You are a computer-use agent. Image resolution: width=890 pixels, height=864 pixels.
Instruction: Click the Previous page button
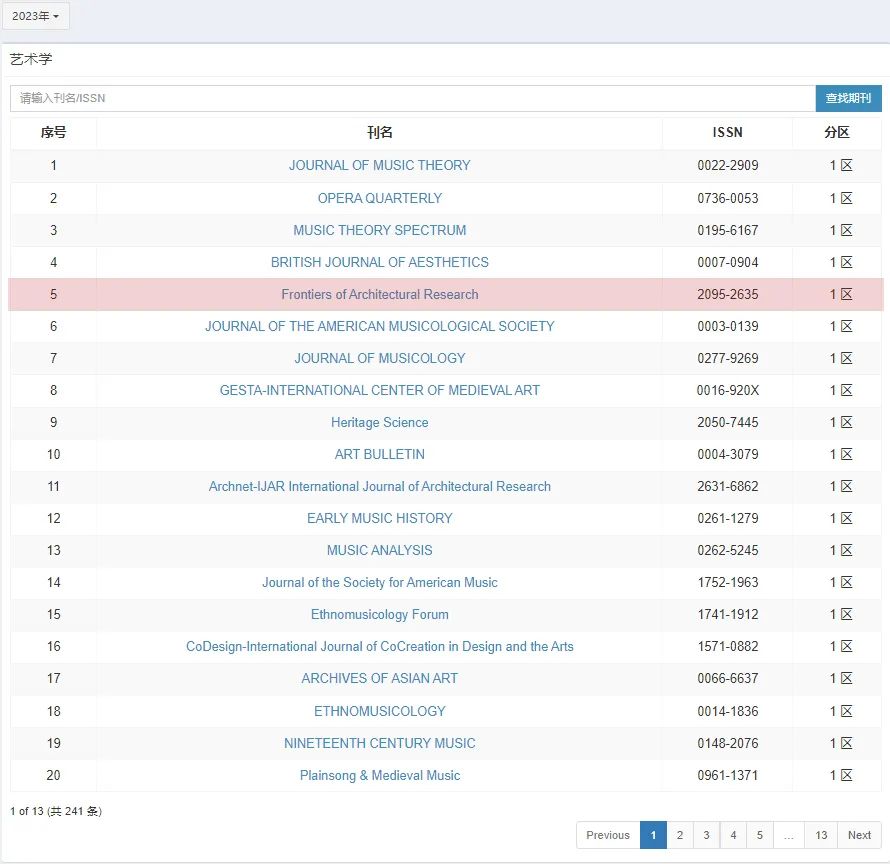coord(608,835)
